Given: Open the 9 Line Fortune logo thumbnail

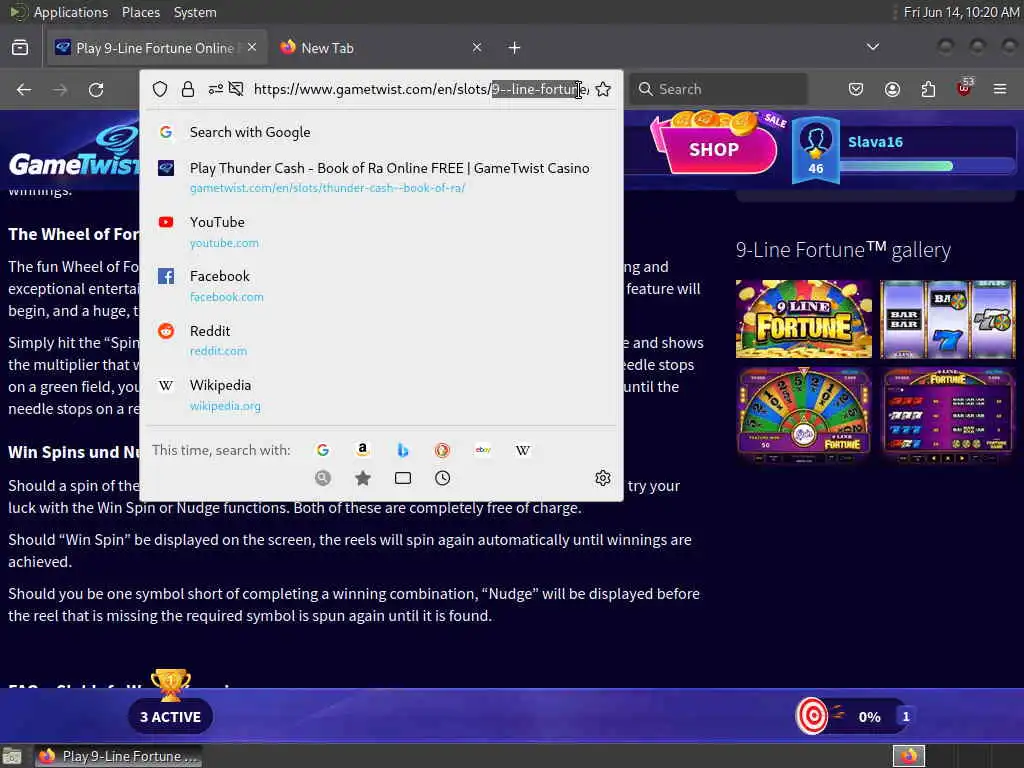Looking at the screenshot, I should coord(804,319).
